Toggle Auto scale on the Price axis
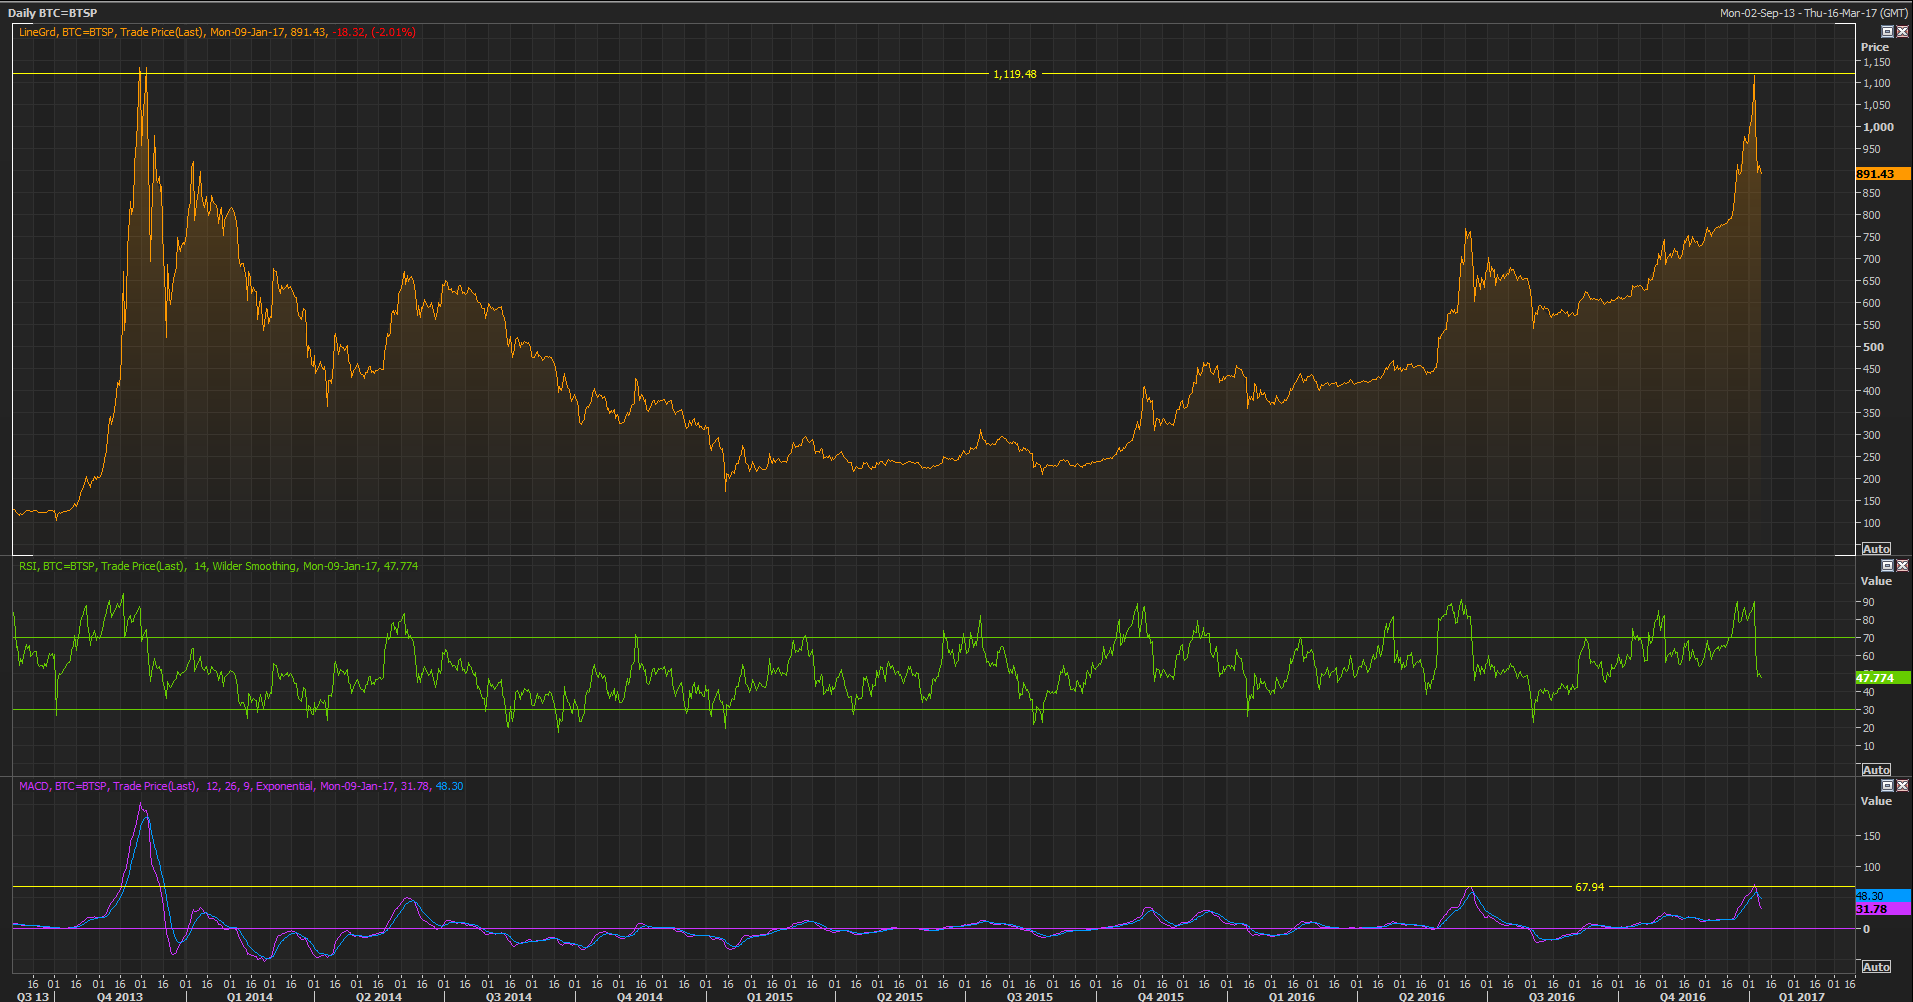Screen dimensions: 1913x1002 coord(1876,549)
